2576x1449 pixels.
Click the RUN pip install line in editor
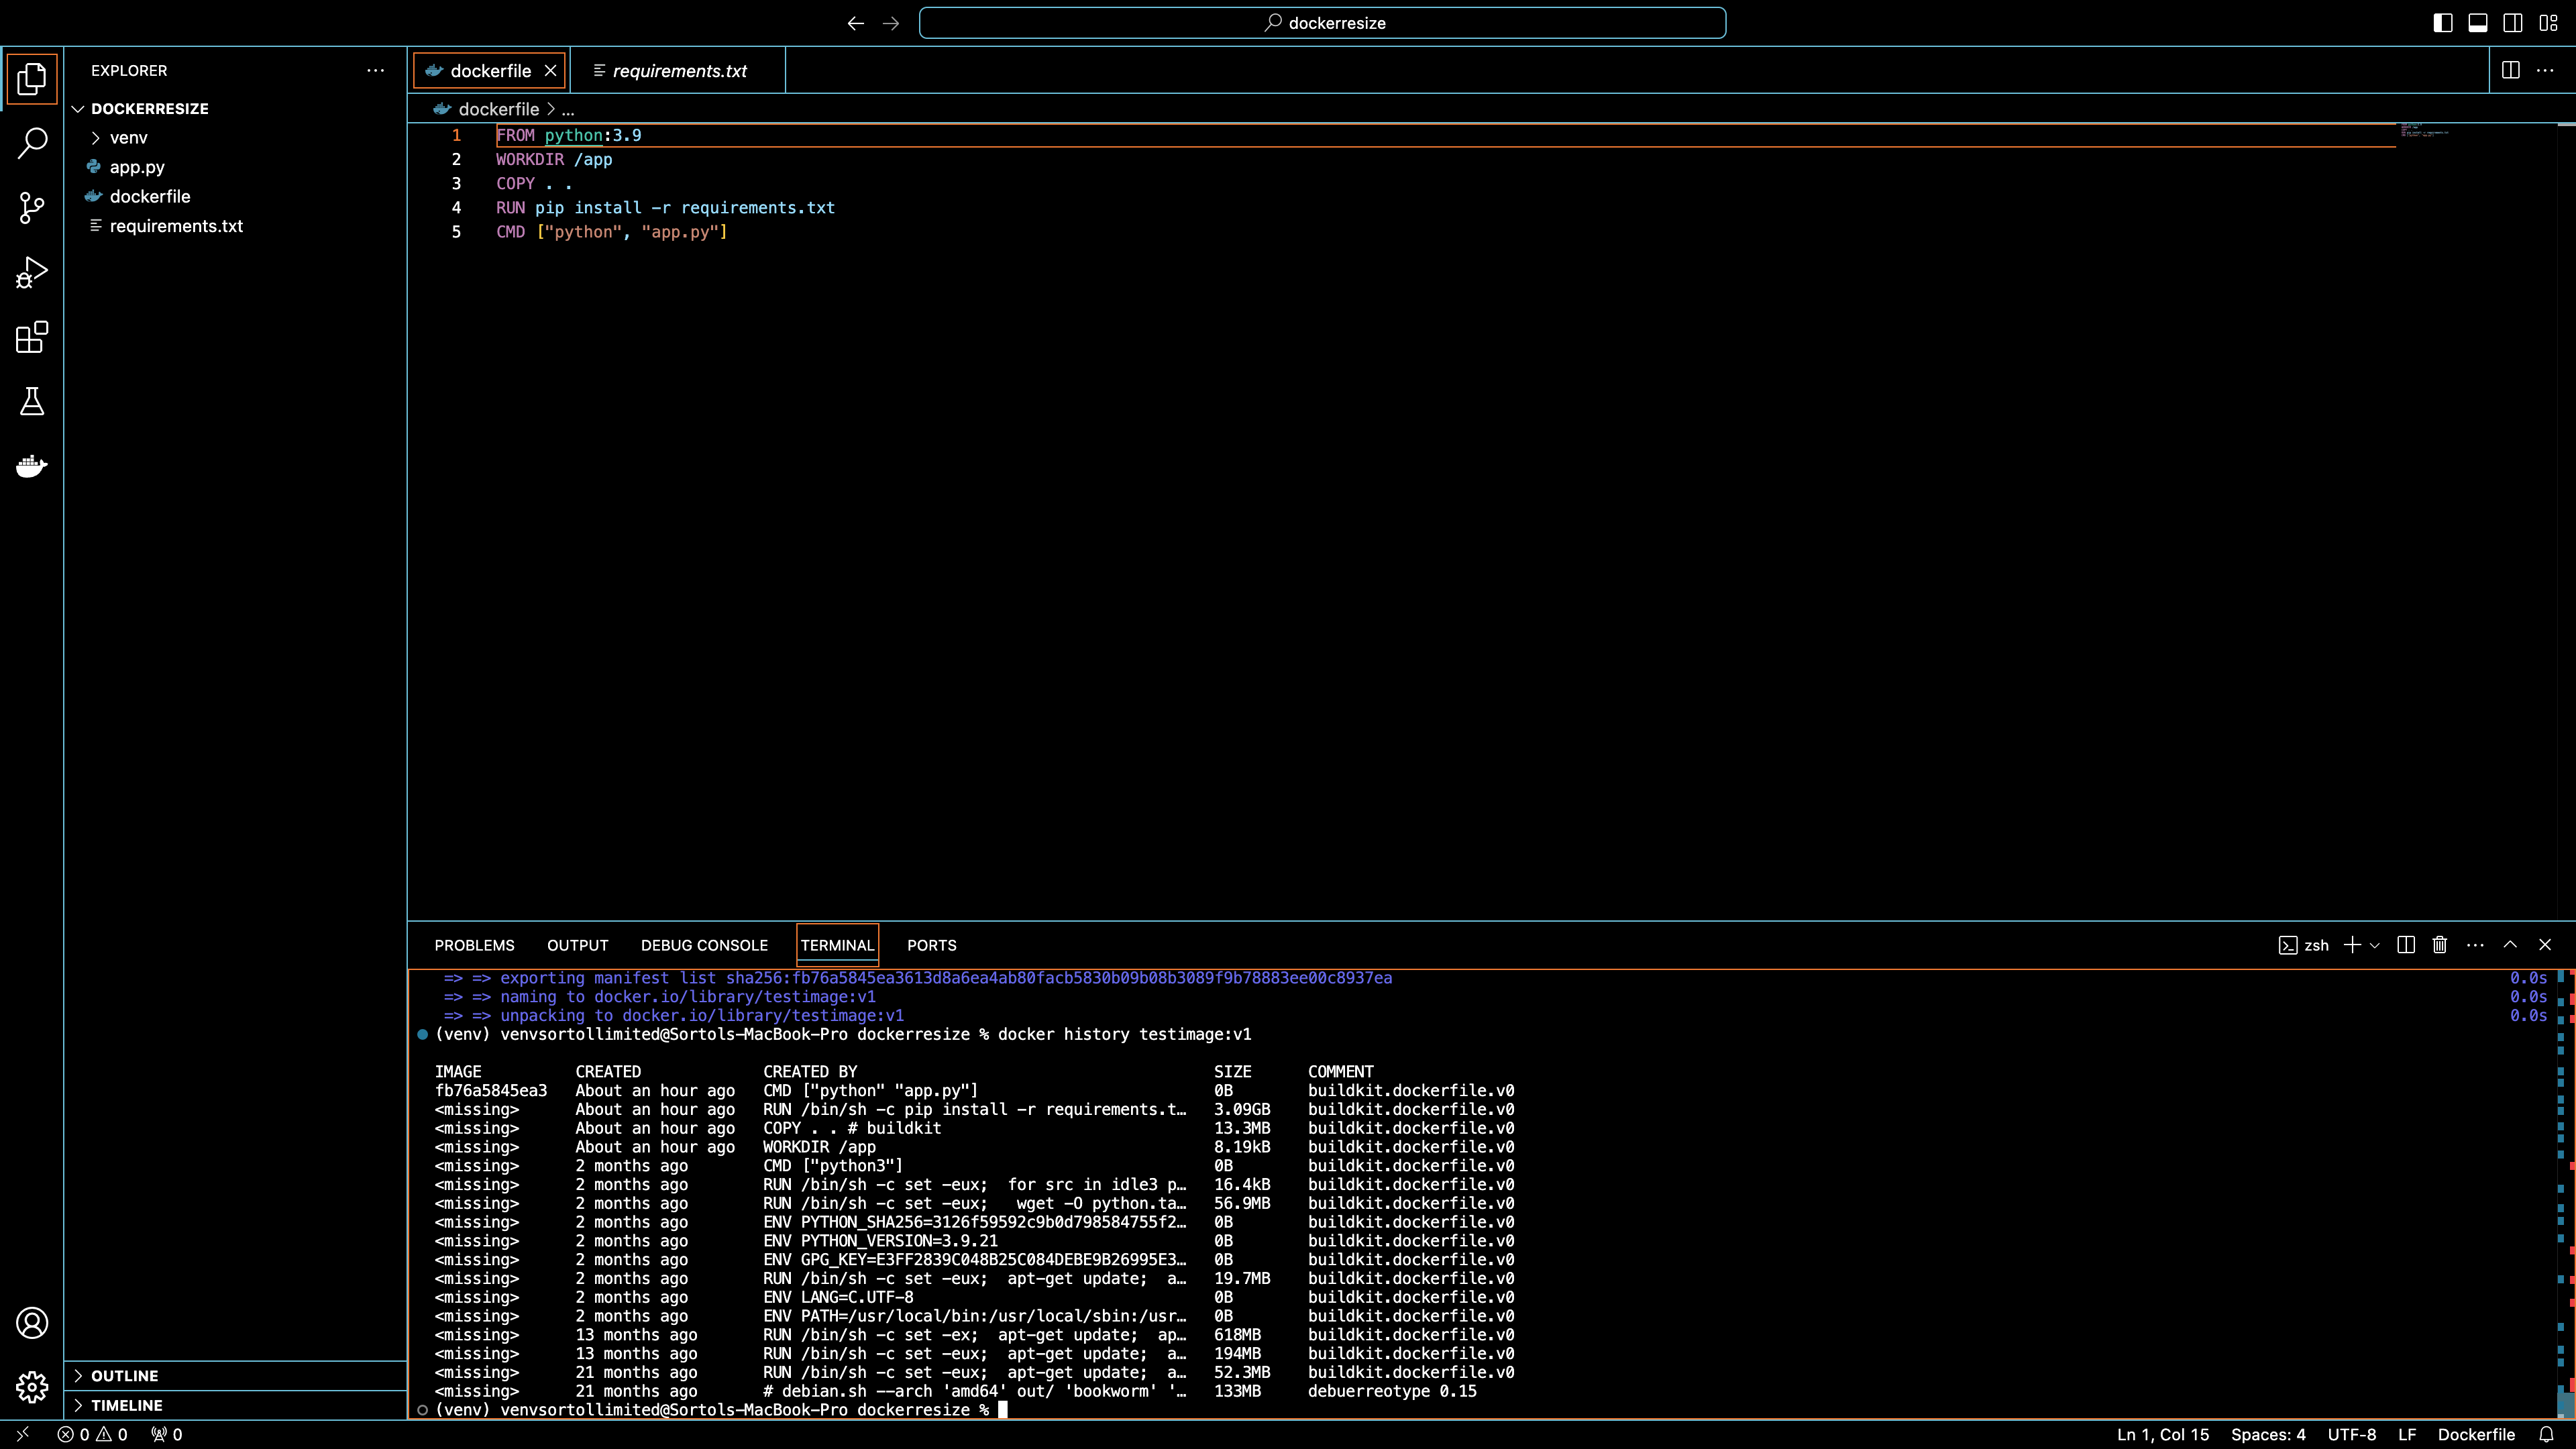665,208
